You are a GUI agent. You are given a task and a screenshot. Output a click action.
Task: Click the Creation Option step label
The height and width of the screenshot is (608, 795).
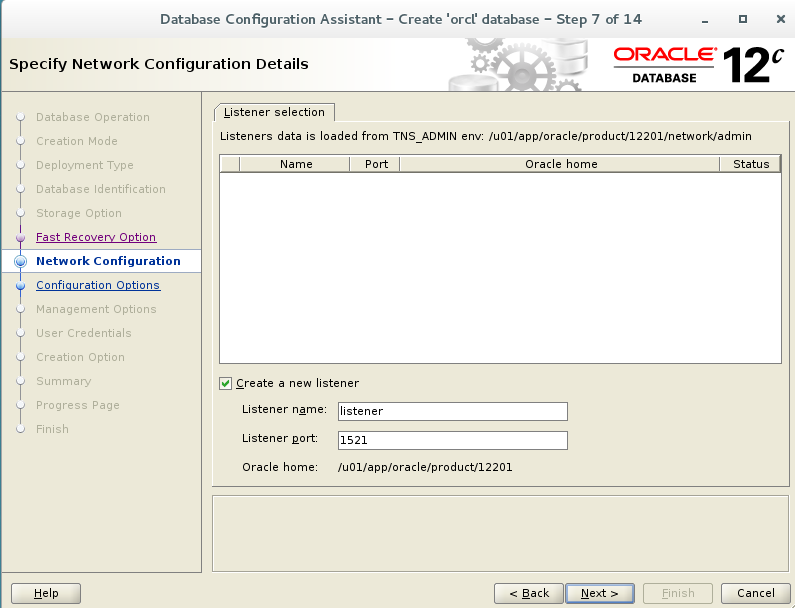[x=80, y=357]
